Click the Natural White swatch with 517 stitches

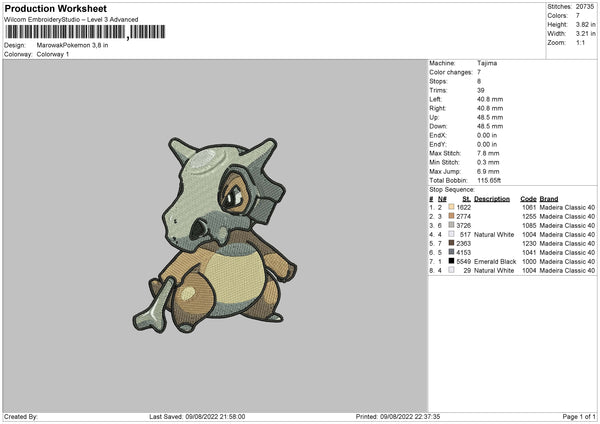coord(451,234)
